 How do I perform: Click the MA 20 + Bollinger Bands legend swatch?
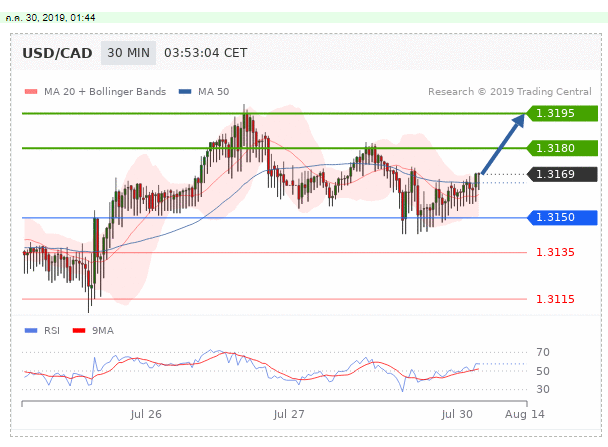coord(31,92)
